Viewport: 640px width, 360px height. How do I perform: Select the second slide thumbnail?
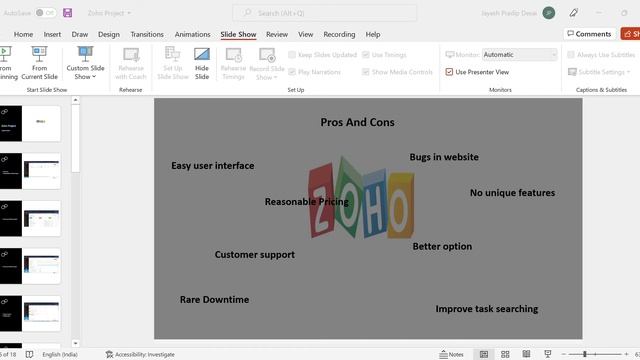(30, 171)
